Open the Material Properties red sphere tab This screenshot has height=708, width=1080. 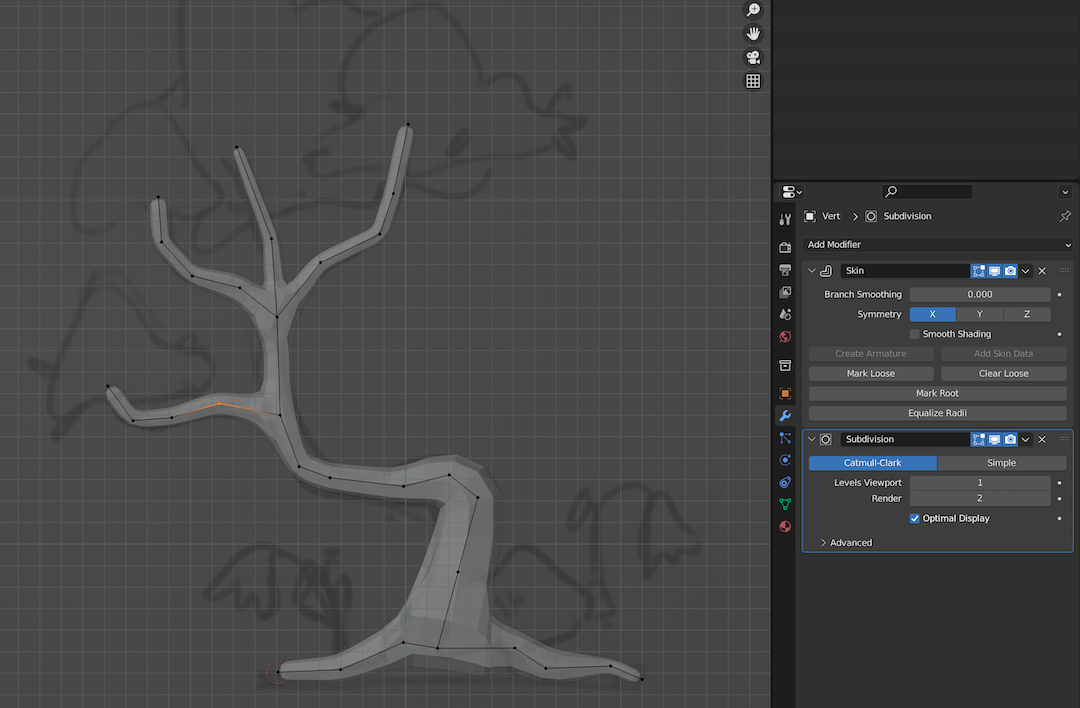[785, 525]
